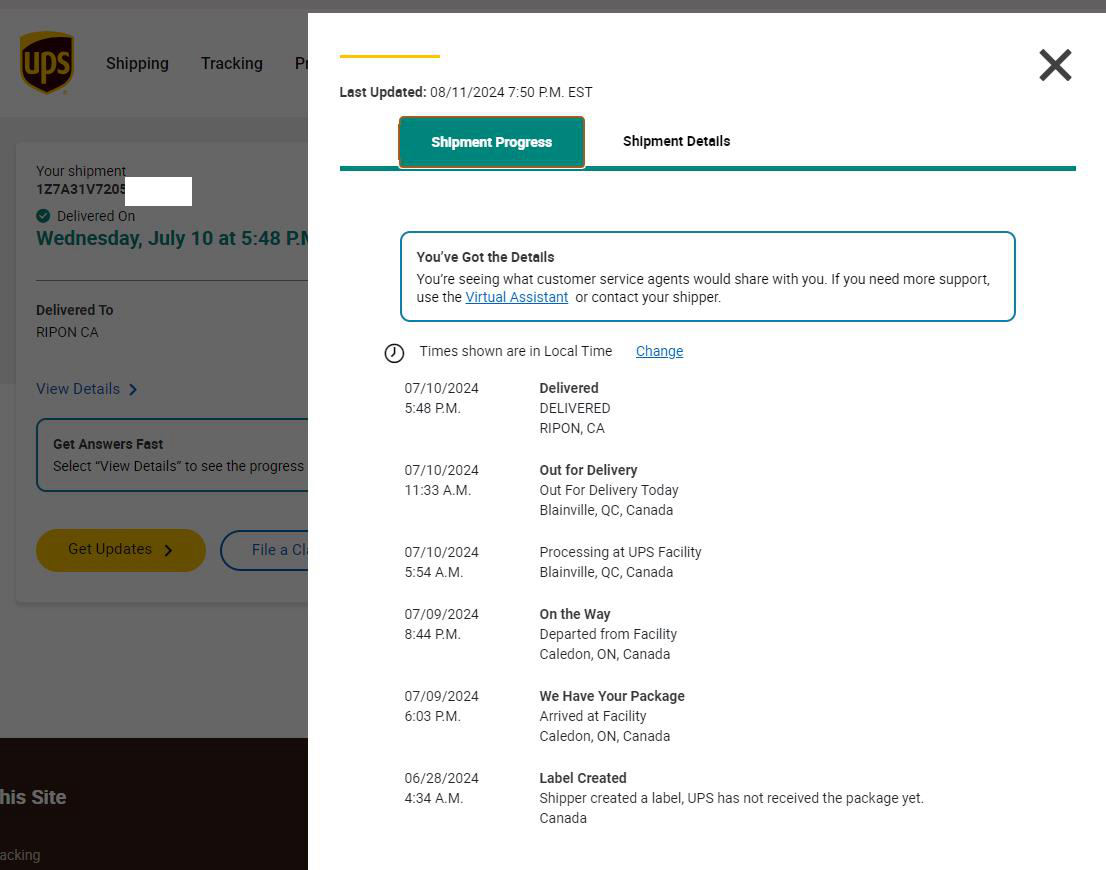1106x870 pixels.
Task: Select the 11:33 A.M. timestamp
Action: [x=437, y=490]
